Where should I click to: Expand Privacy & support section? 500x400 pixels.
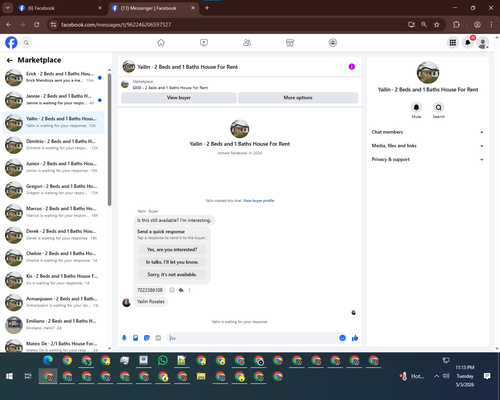428,159
